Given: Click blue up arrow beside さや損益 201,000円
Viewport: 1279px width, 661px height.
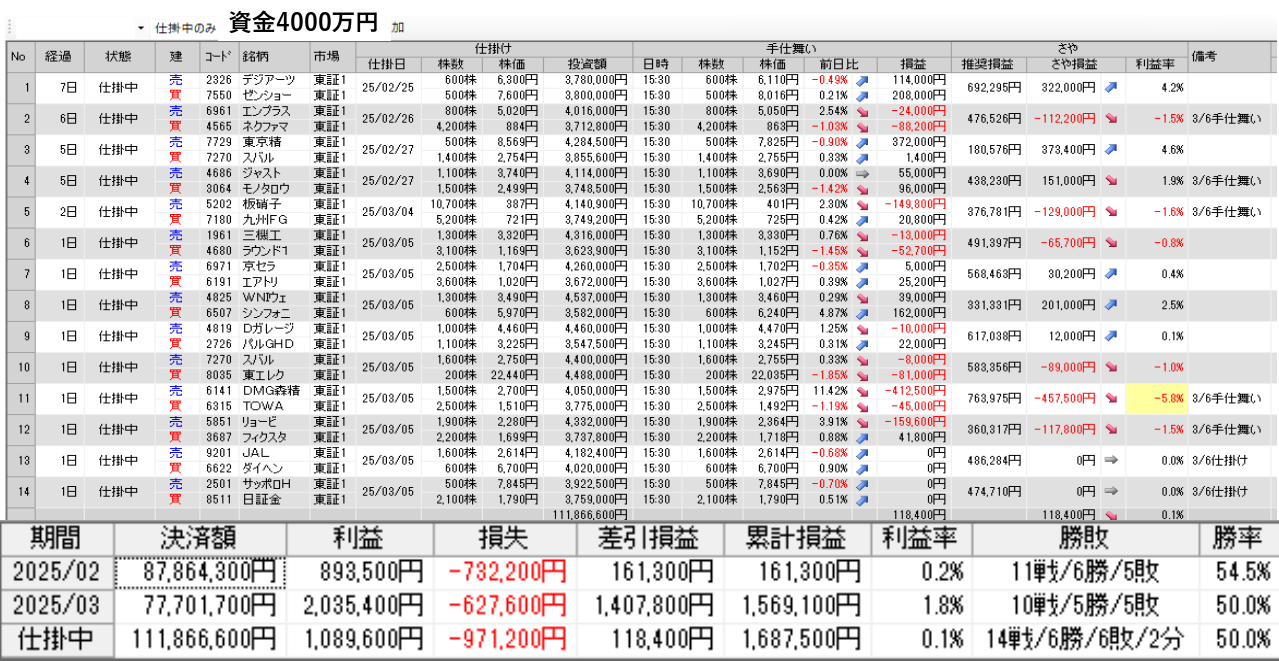Looking at the screenshot, I should point(1111,304).
